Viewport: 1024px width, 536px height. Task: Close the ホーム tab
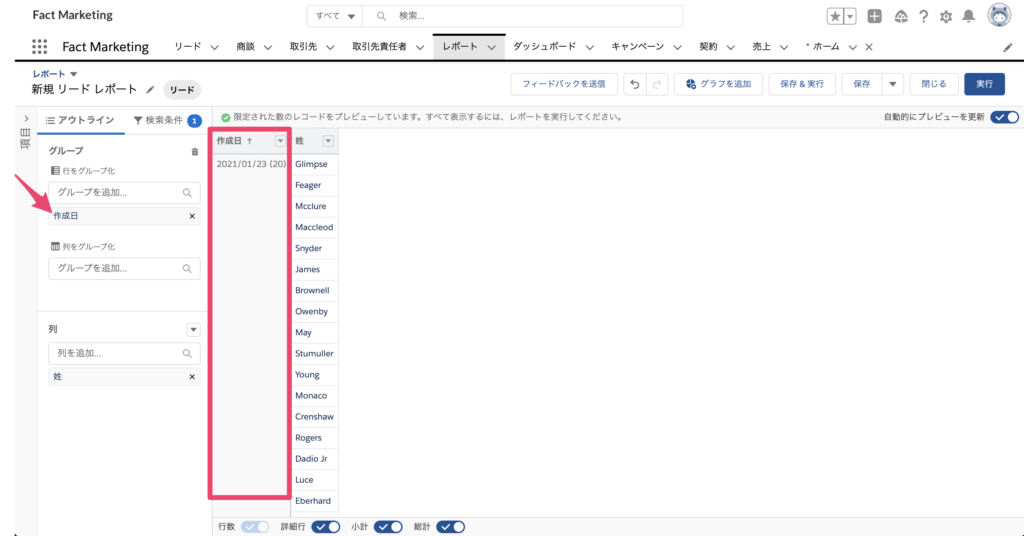869,47
